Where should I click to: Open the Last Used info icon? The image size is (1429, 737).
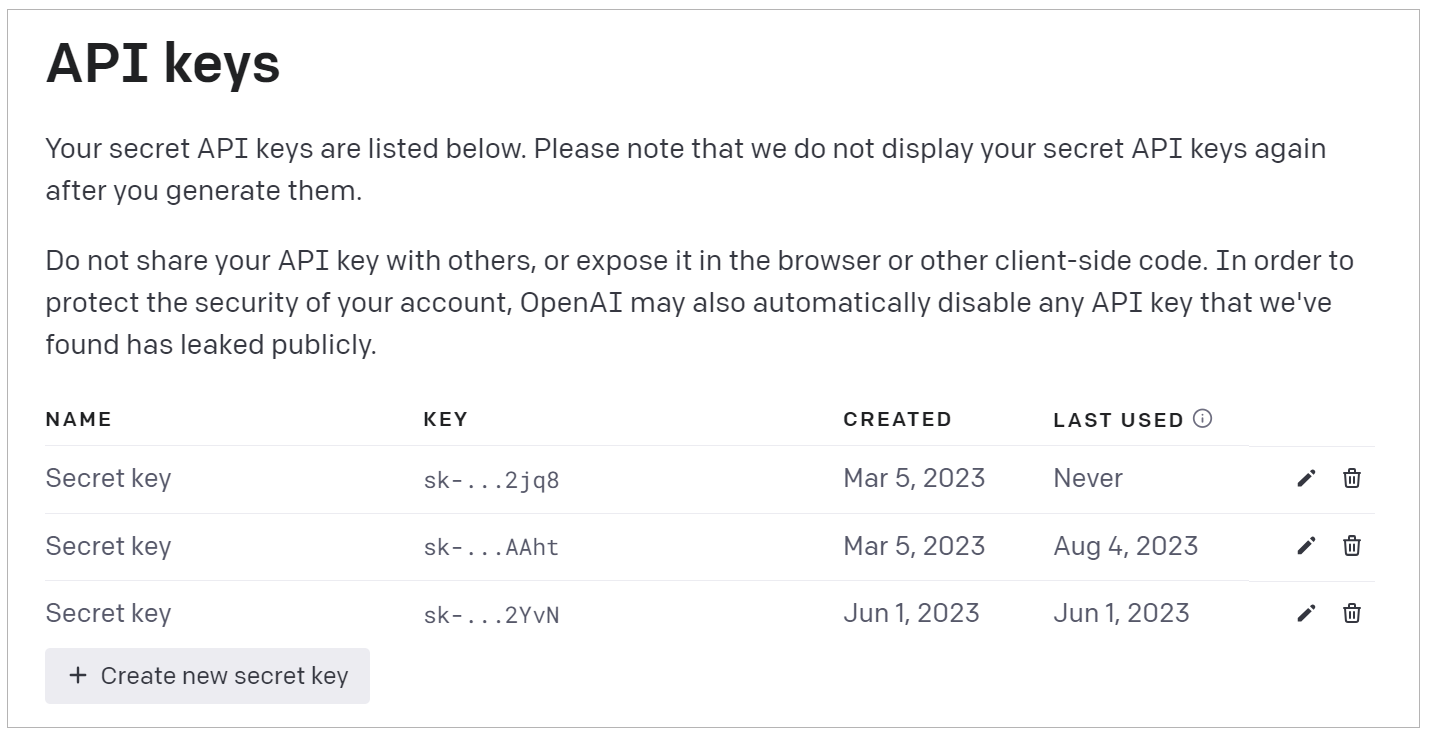point(1203,419)
